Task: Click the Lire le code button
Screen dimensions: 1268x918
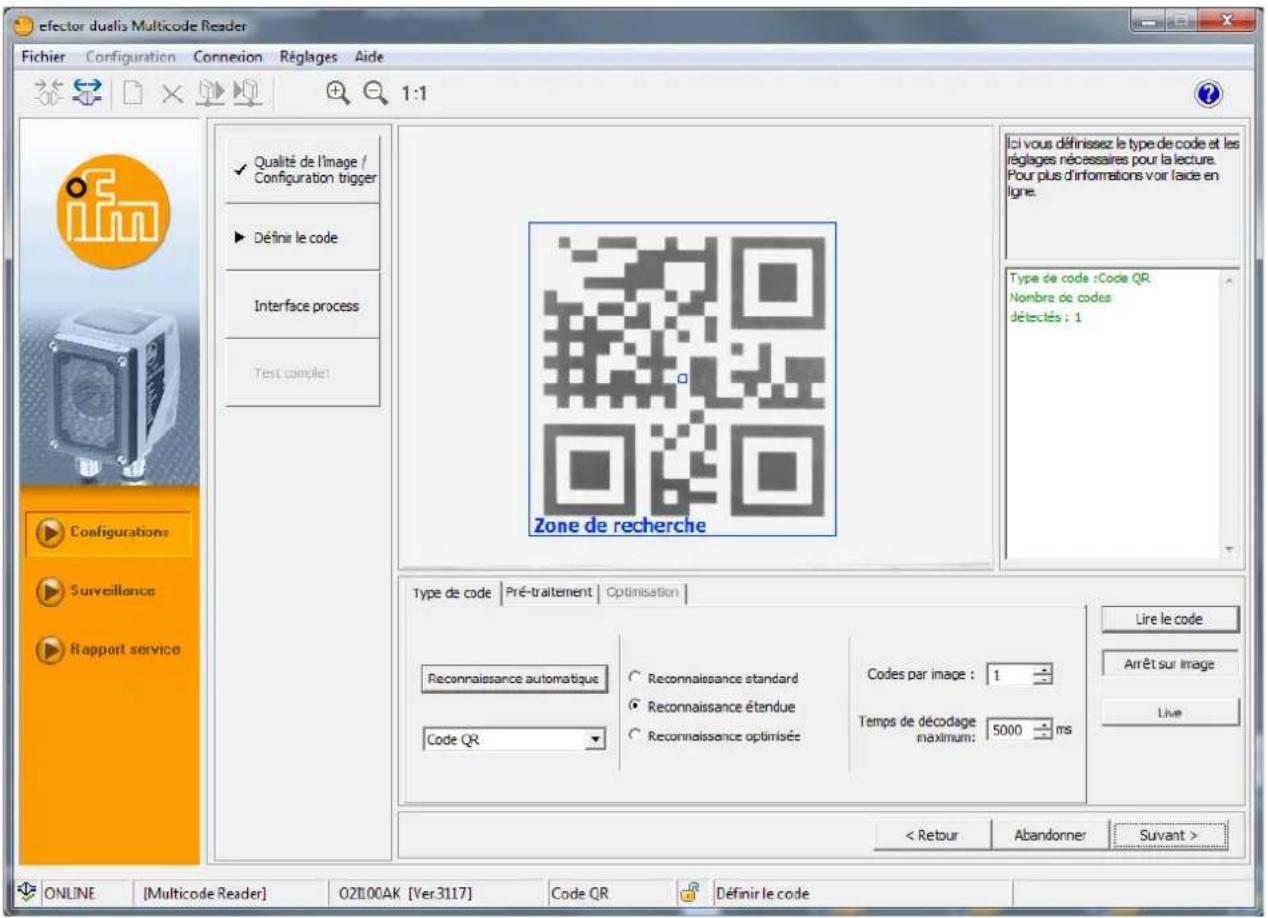Action: click(x=1169, y=619)
